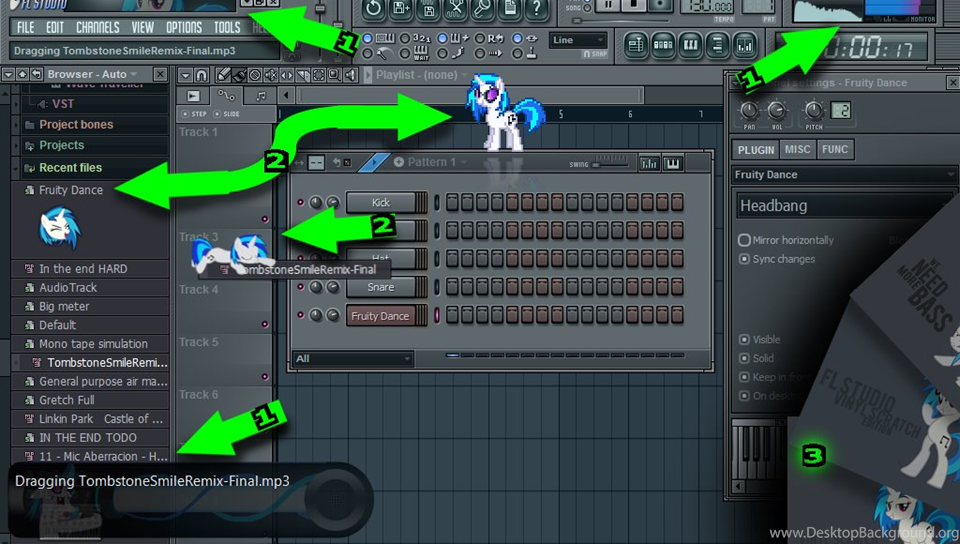Adjust the SWING slider in Step Sequencer
This screenshot has height=544, width=960.
pyautogui.click(x=610, y=163)
